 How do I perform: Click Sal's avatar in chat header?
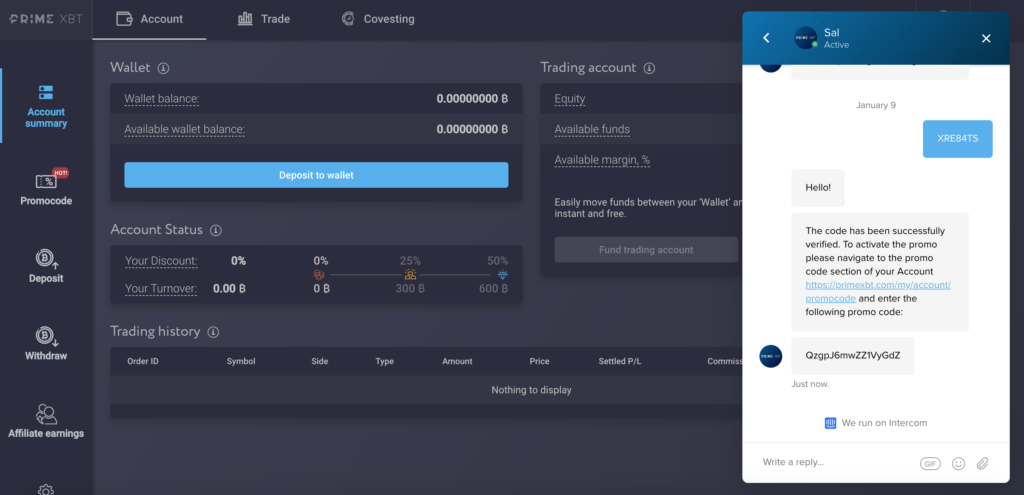tap(806, 38)
